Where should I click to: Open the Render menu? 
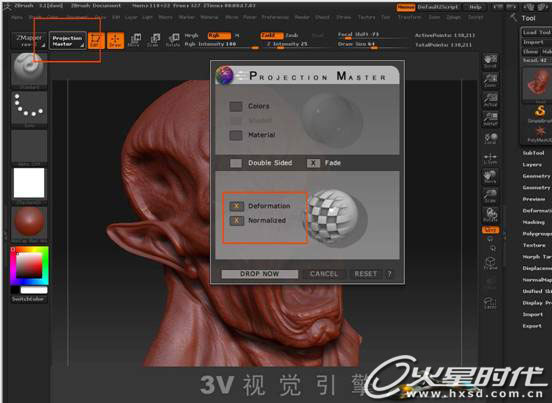click(302, 17)
